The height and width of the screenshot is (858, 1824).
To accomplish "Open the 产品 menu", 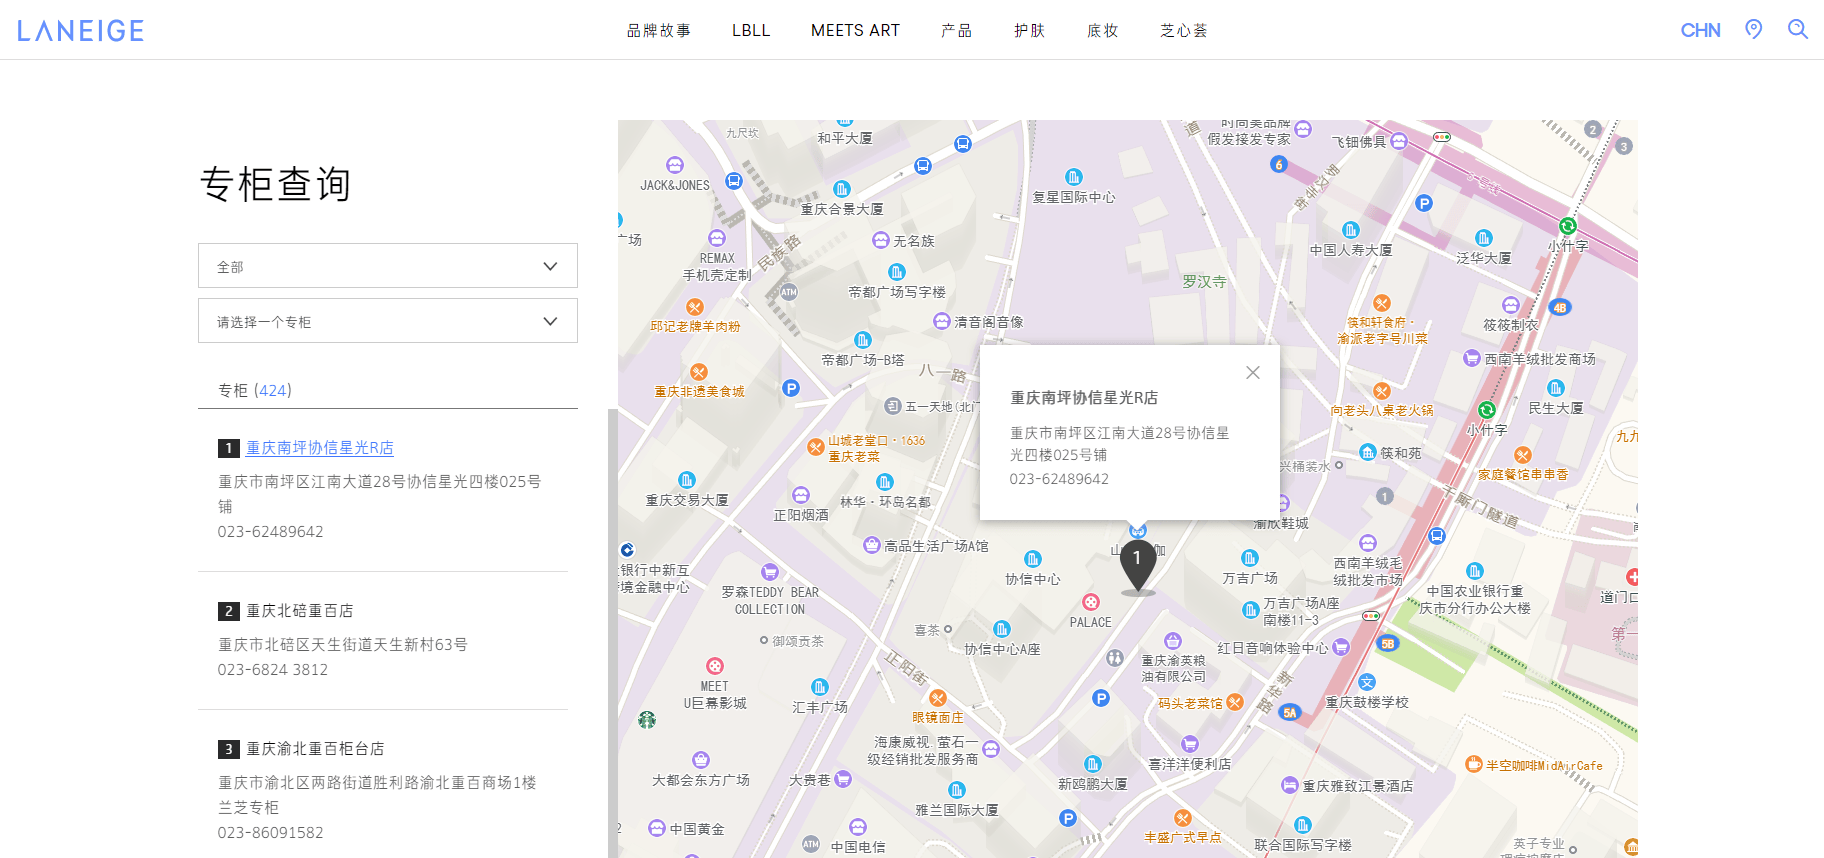I will coord(957,30).
